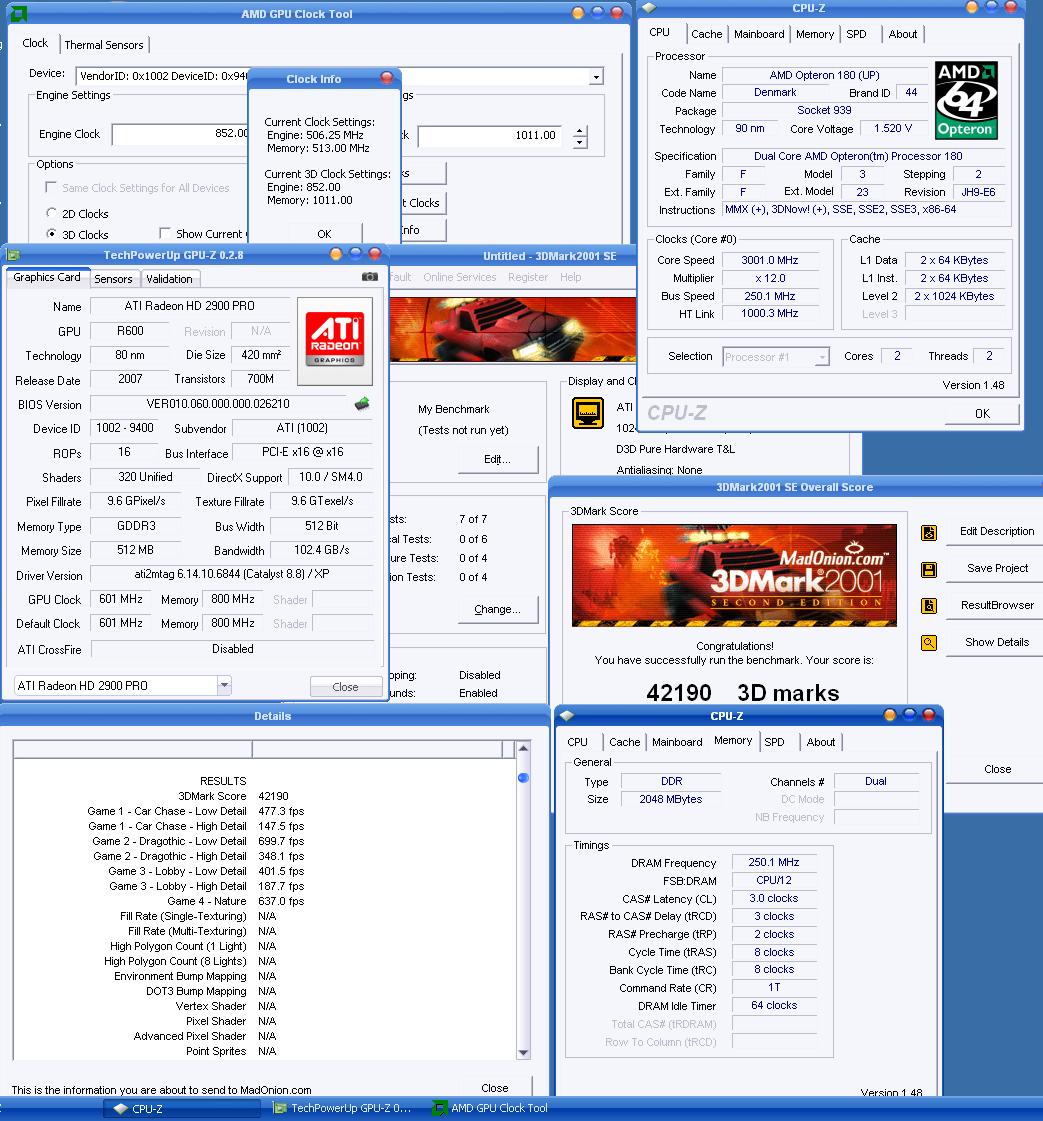Screen dimensions: 1043x1121
Task: Click the AMD 64 Opteron logo
Action: click(x=967, y=100)
